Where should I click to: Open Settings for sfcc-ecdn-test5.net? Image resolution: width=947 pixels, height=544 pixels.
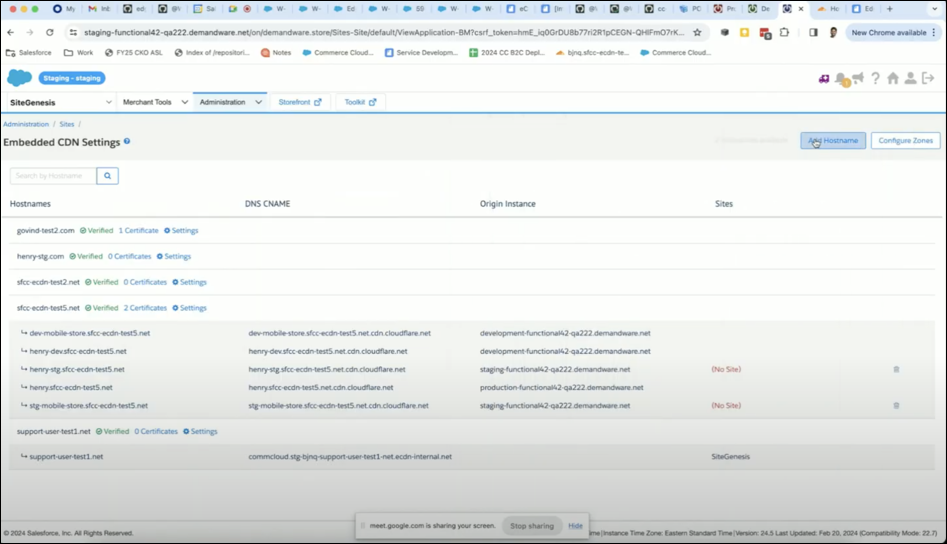tap(190, 308)
